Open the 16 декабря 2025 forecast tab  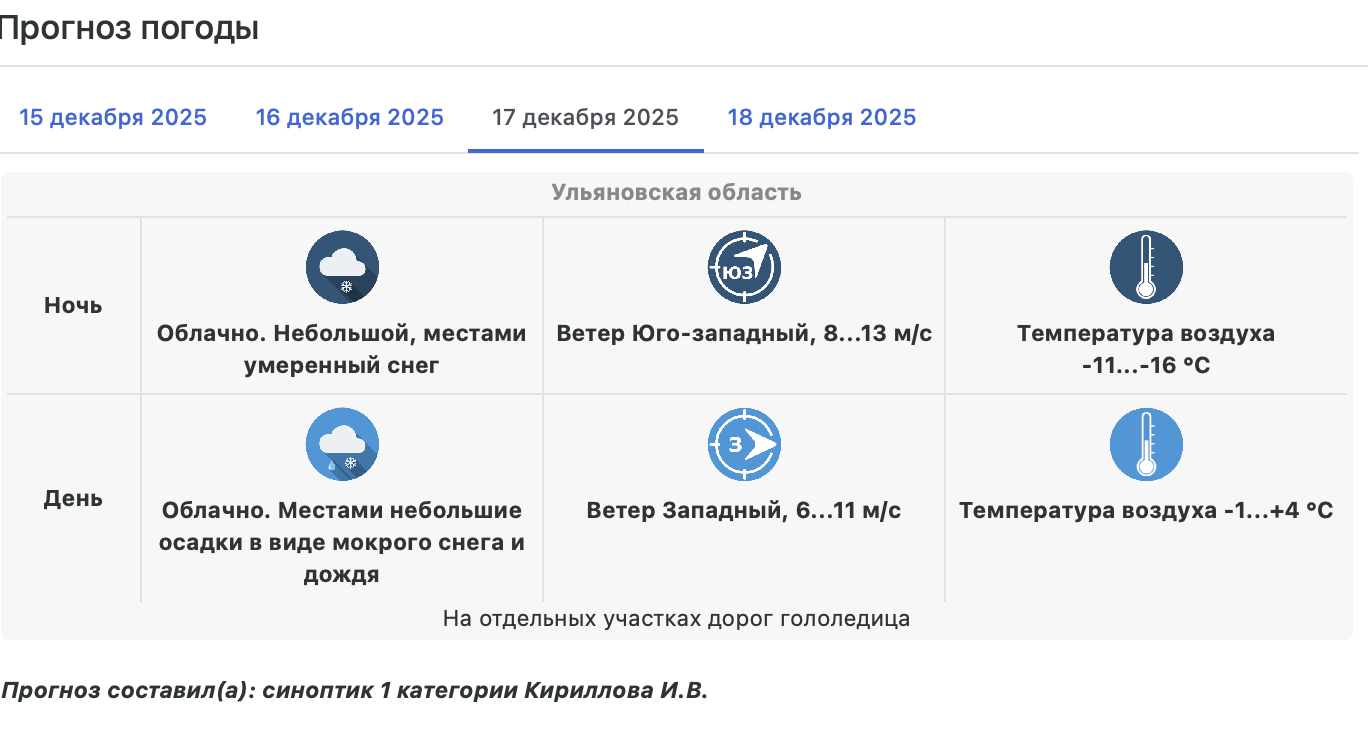[349, 118]
